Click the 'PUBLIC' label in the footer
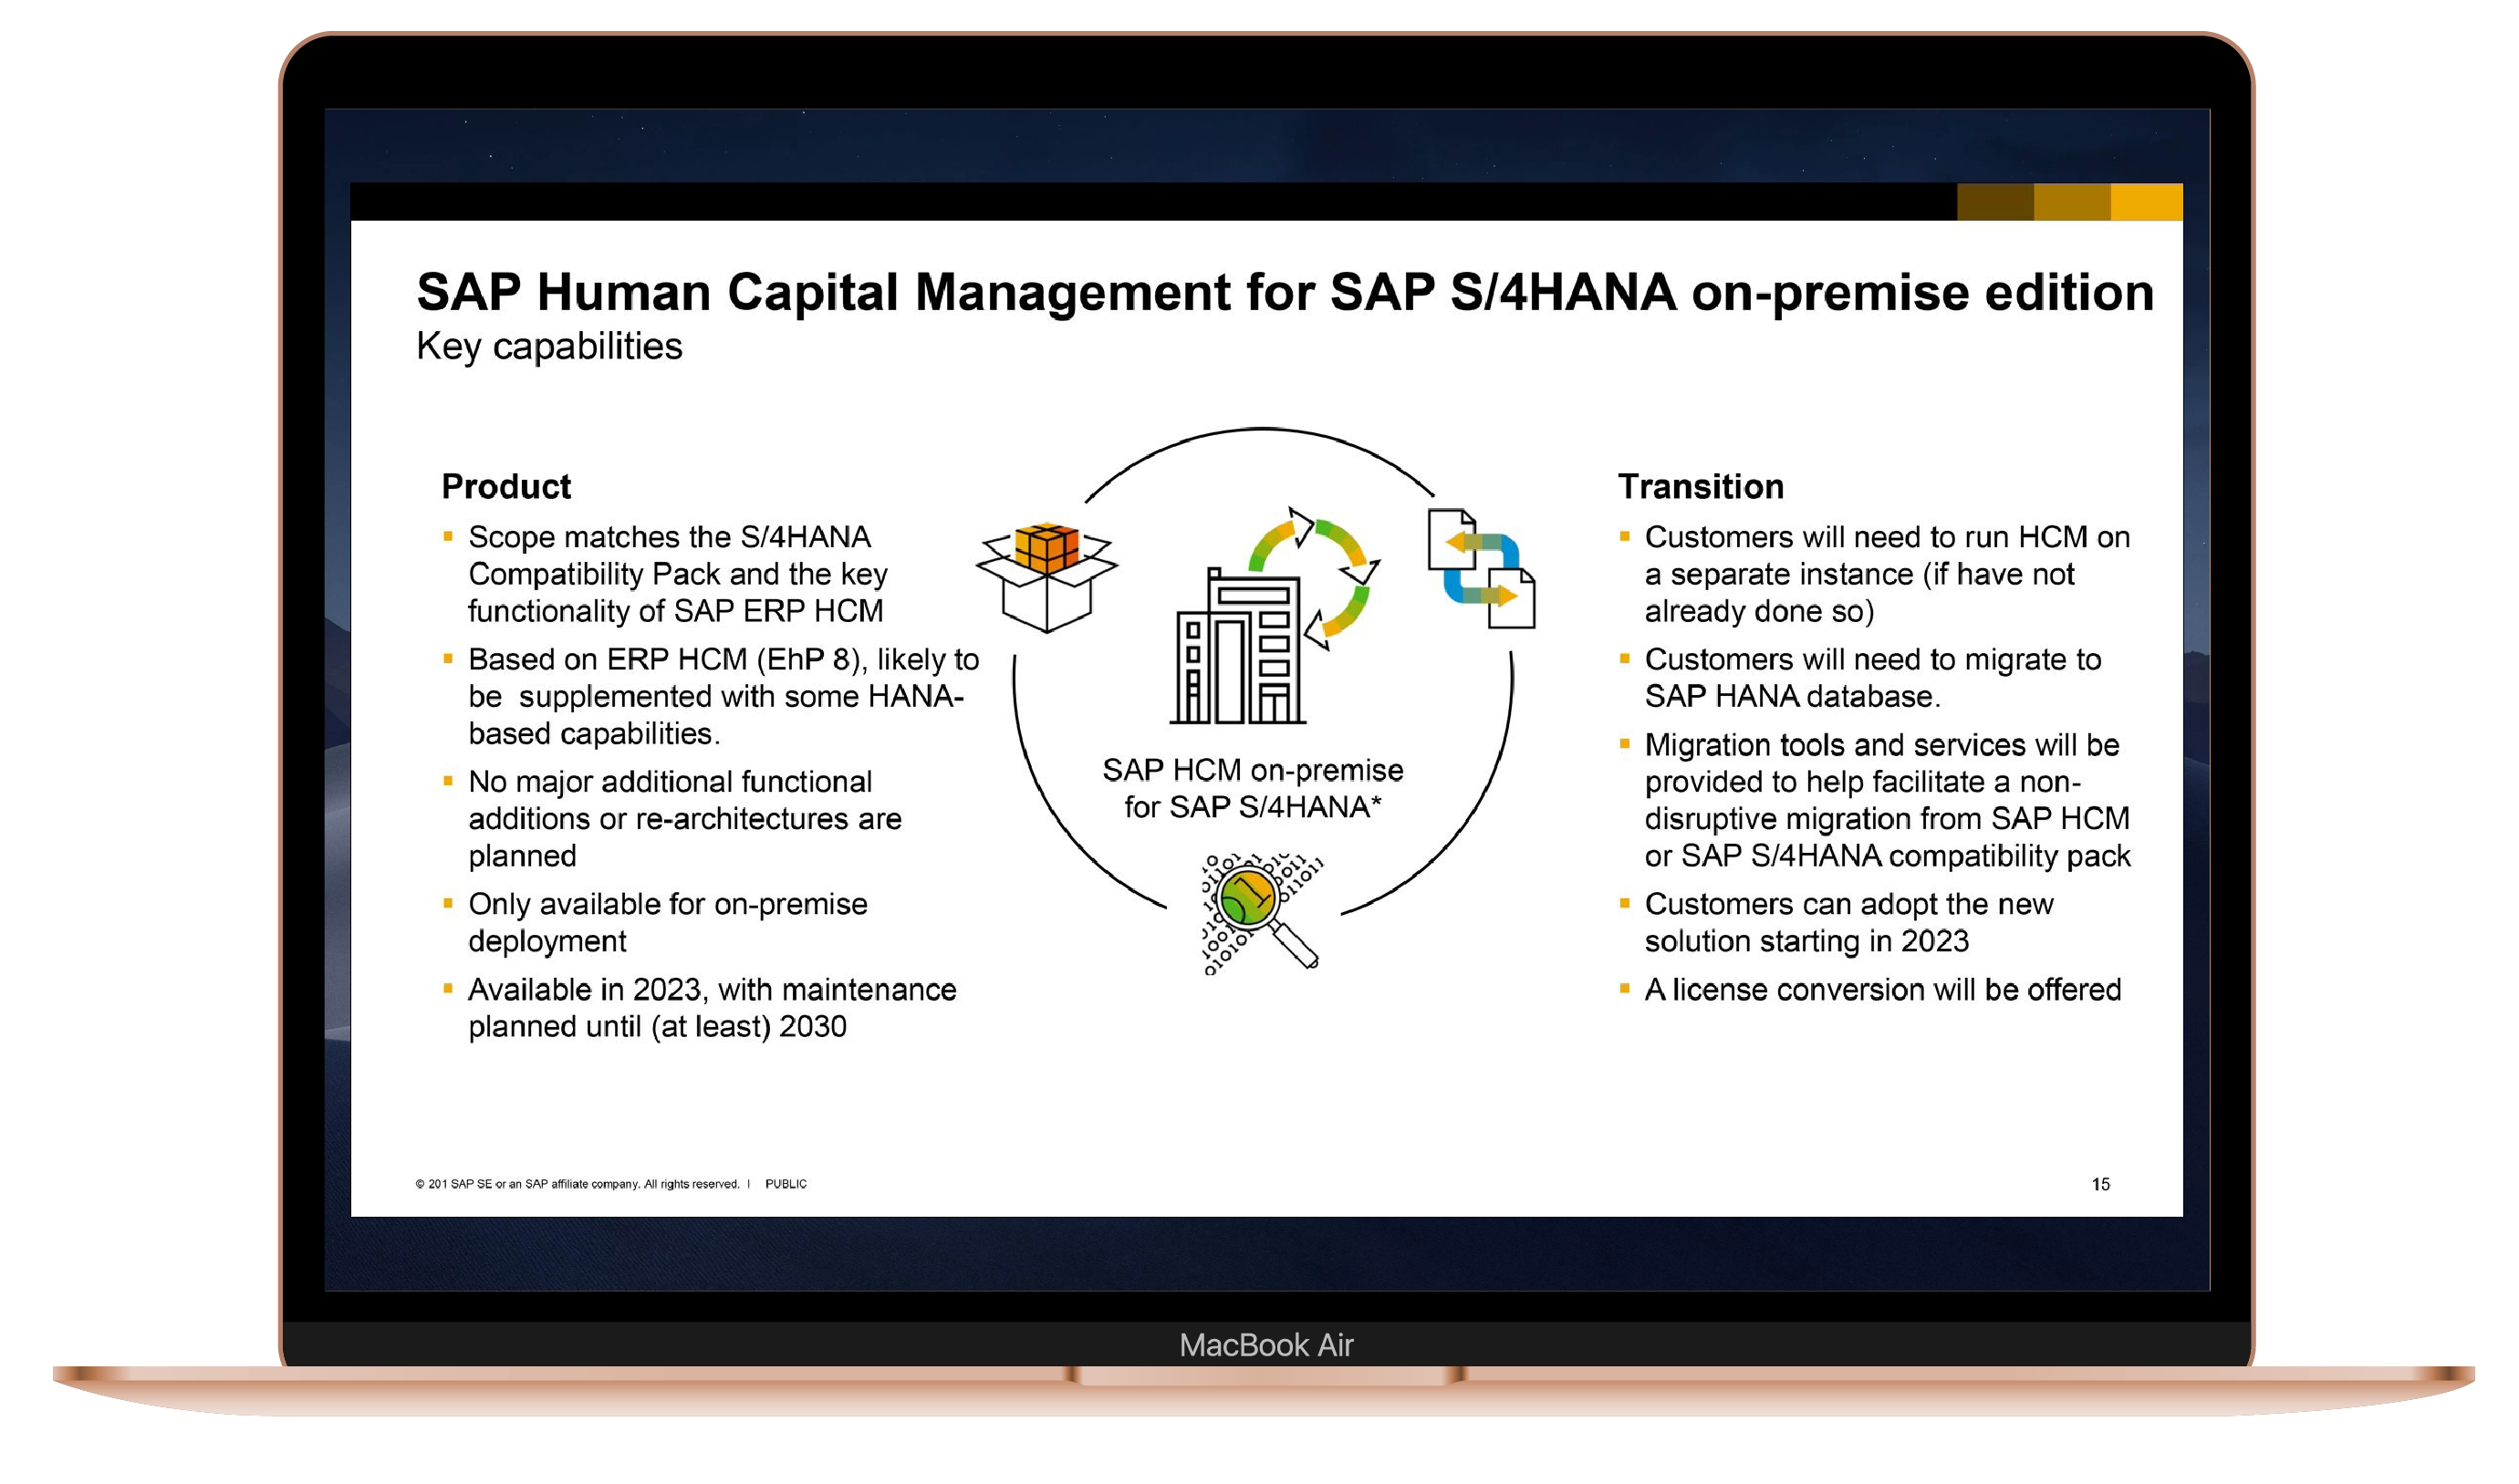 pyautogui.click(x=787, y=1182)
